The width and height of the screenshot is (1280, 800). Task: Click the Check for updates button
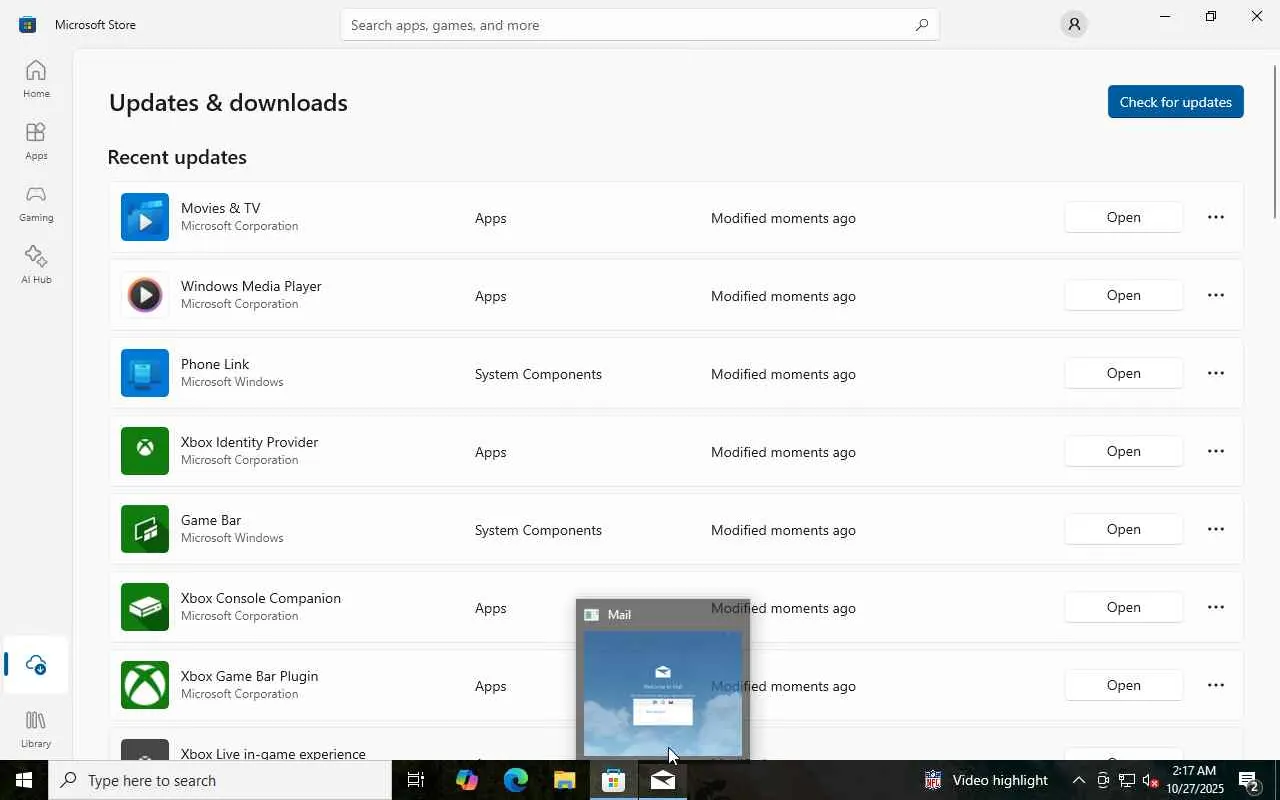1176,102
